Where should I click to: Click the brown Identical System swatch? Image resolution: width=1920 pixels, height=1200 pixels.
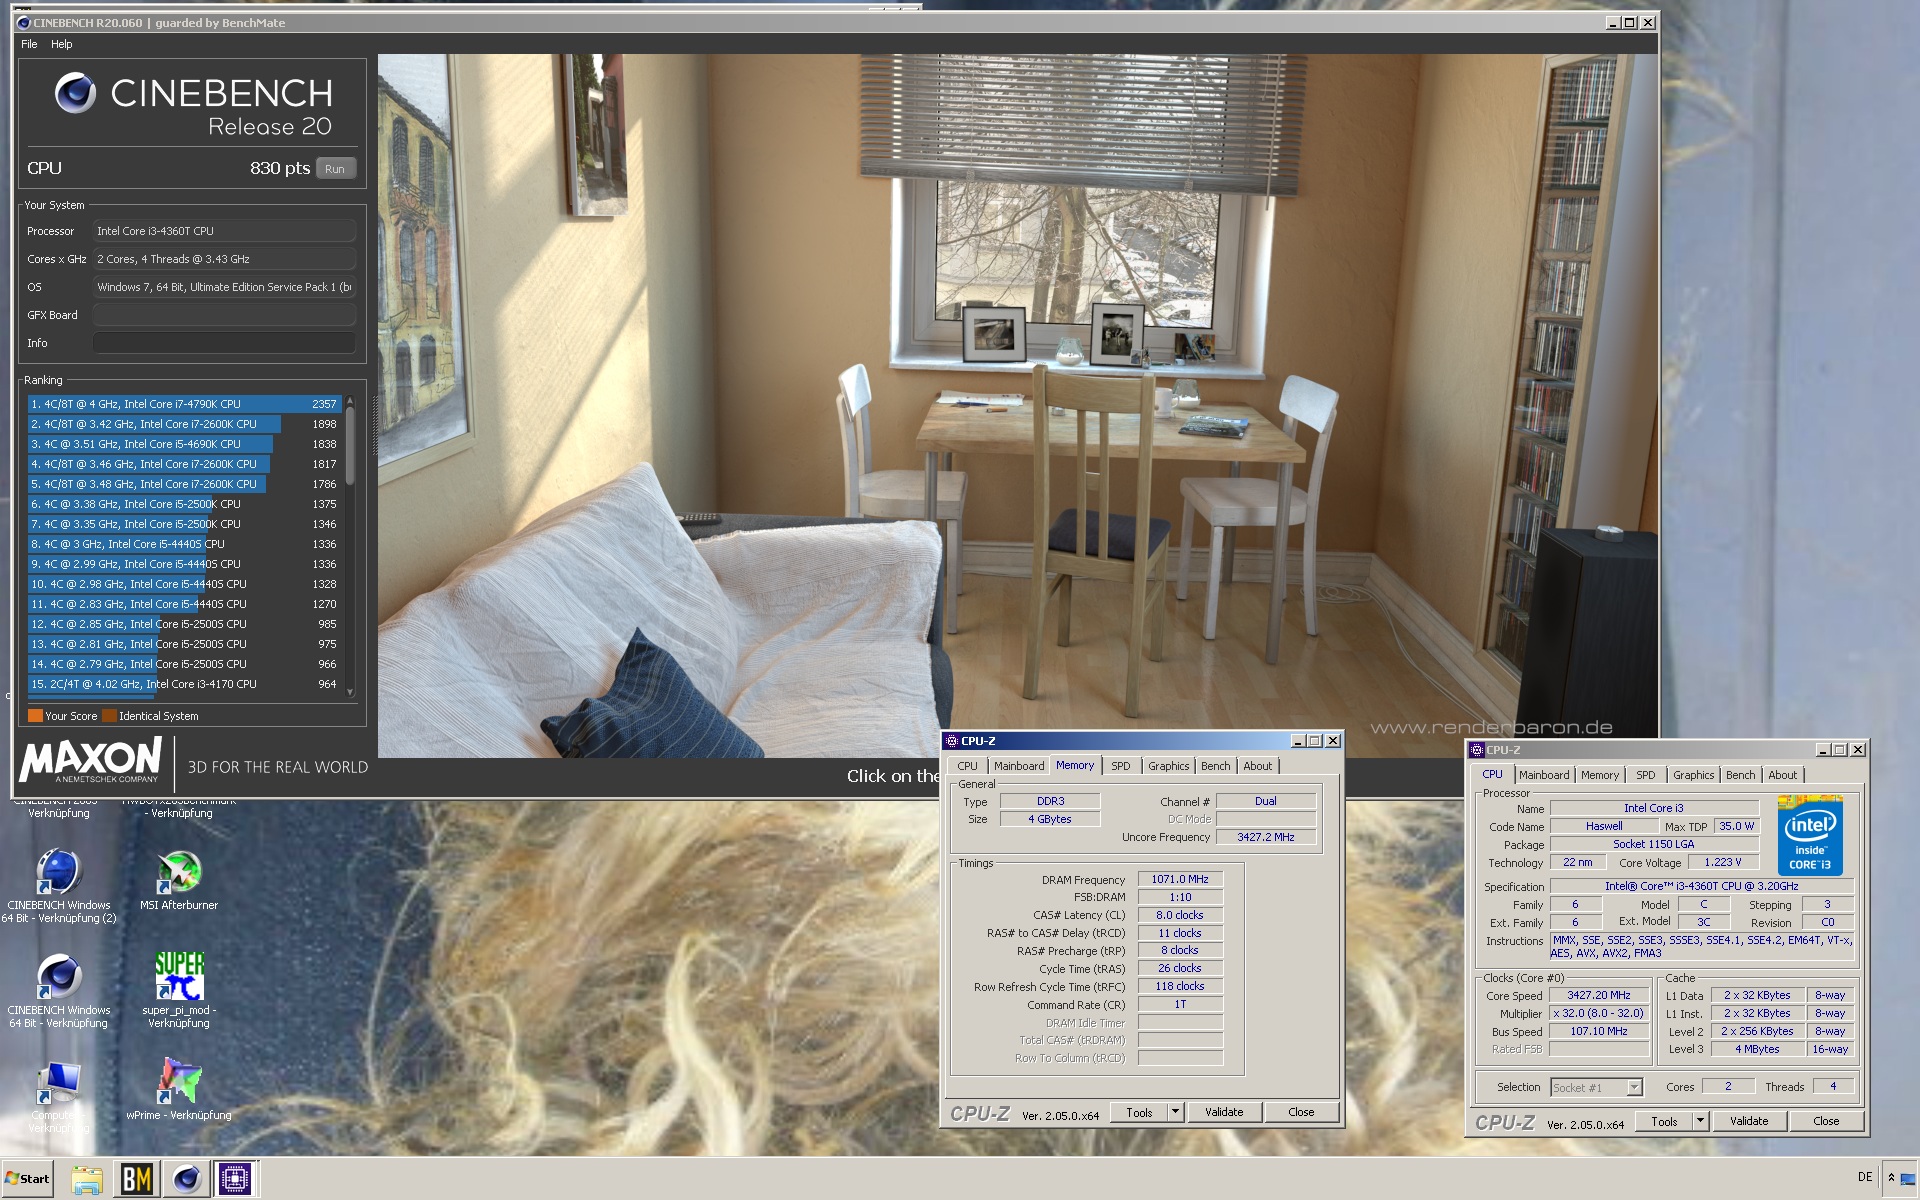[x=109, y=716]
